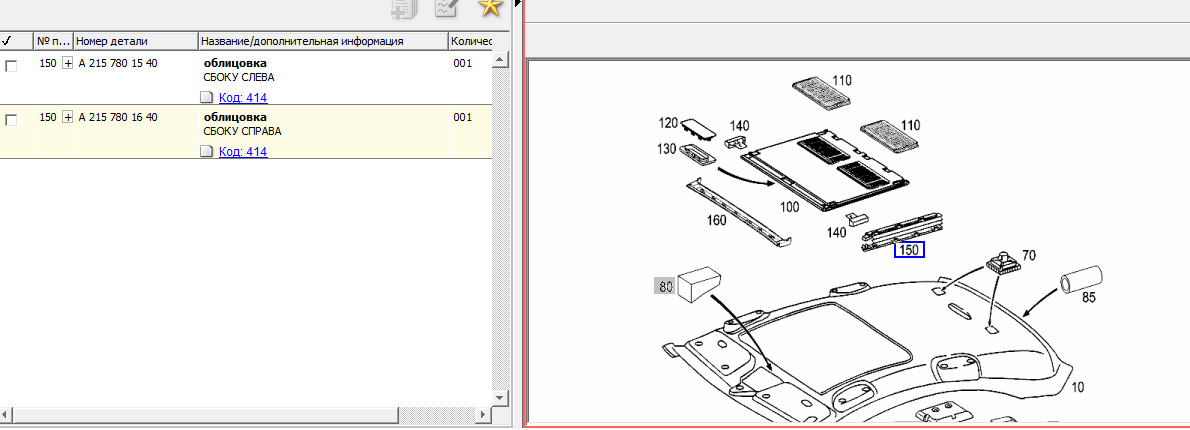Click the СБОКУ СПРАВА description text
The width and height of the screenshot is (1190, 430).
point(242,131)
